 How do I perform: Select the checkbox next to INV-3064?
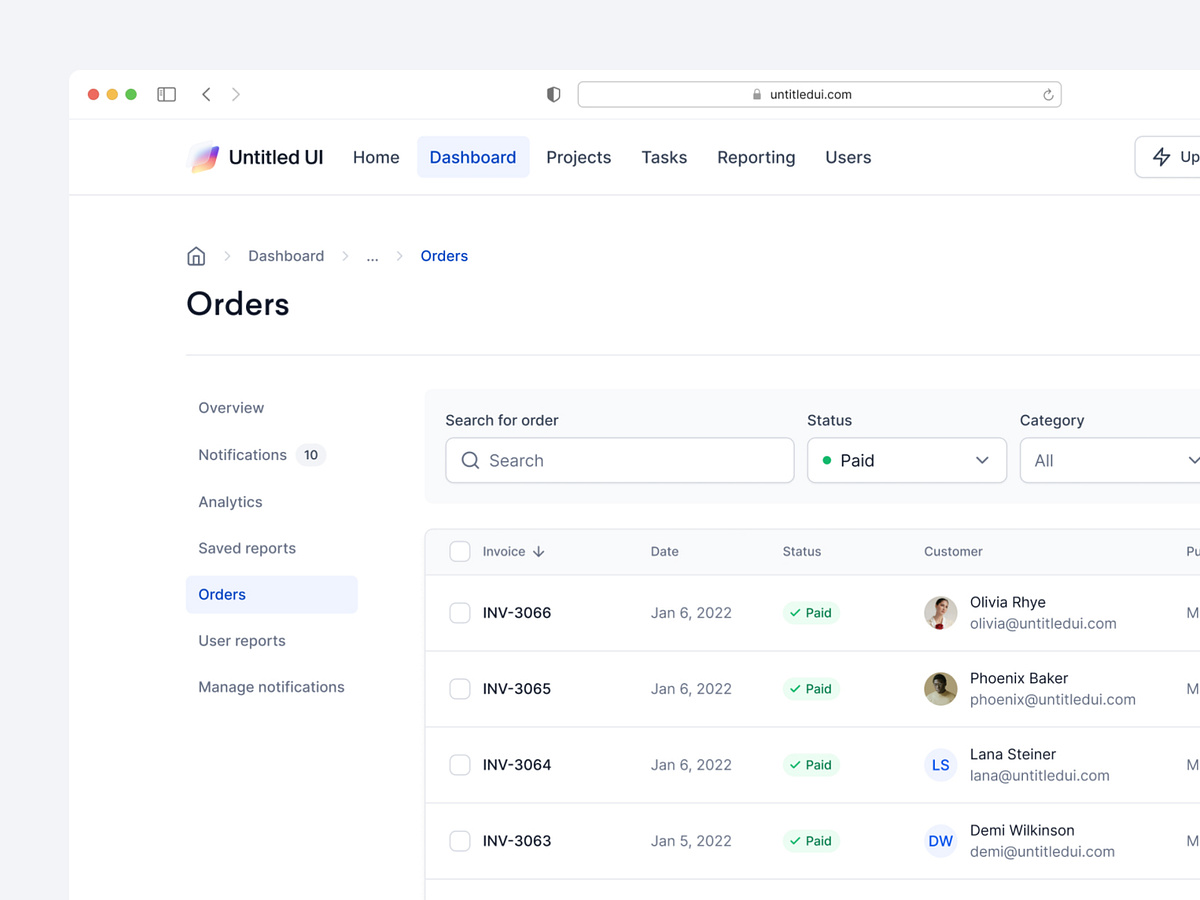click(x=459, y=764)
